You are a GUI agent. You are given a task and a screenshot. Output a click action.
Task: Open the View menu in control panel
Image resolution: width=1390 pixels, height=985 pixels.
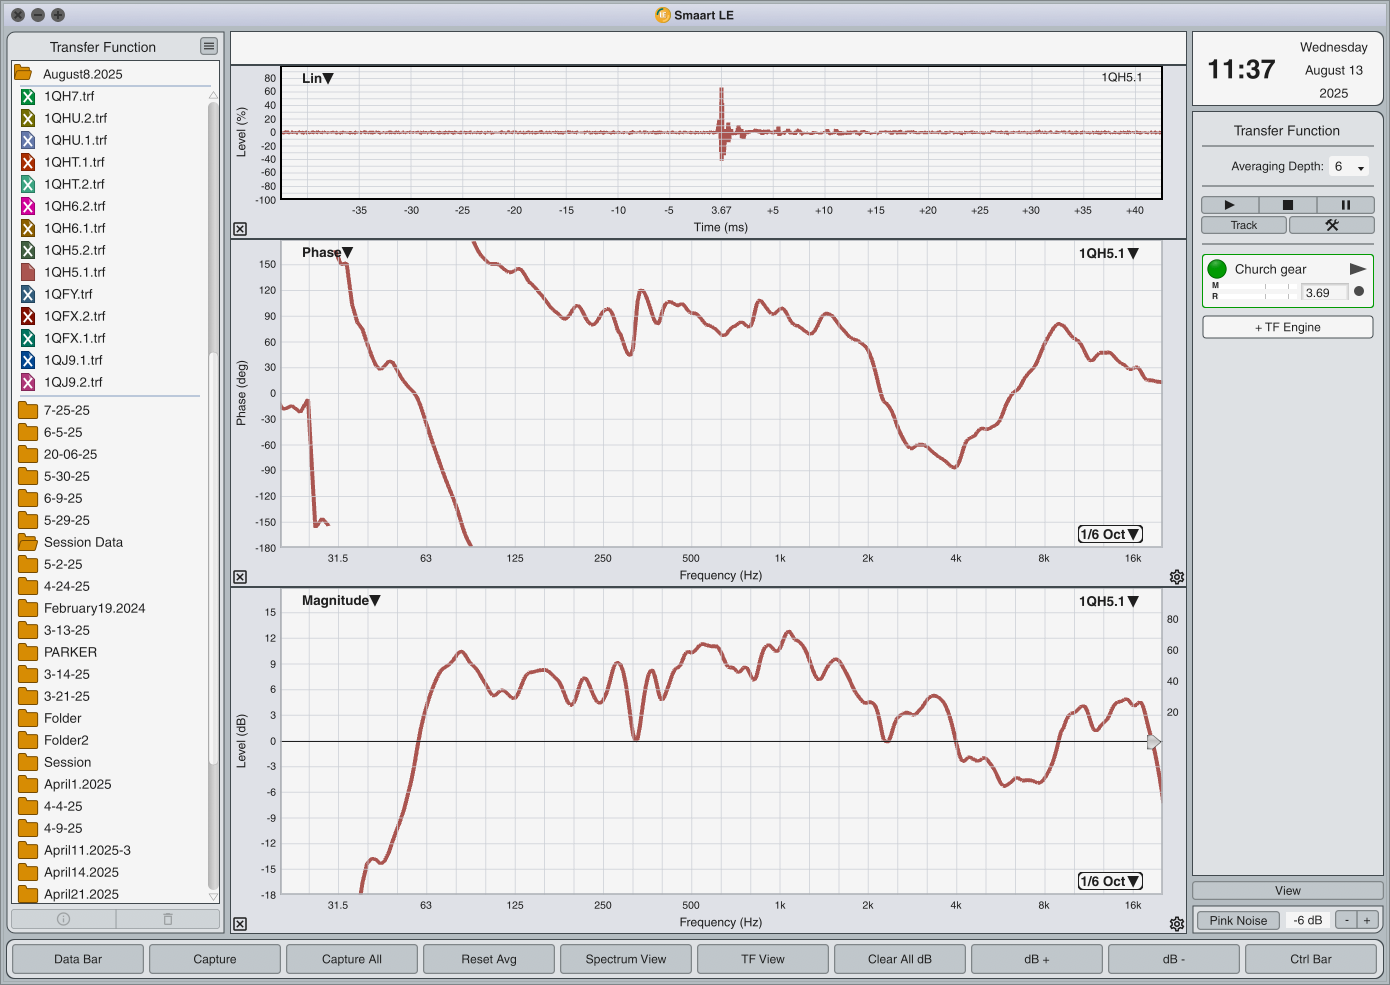tap(1287, 890)
